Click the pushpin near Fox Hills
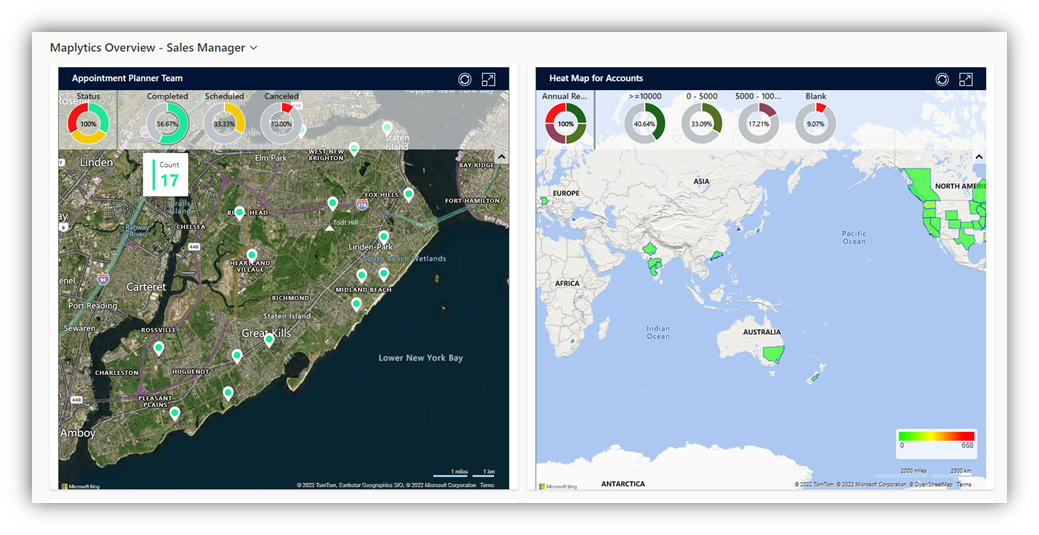Image resolution: width=1039 pixels, height=535 pixels. pyautogui.click(x=409, y=194)
